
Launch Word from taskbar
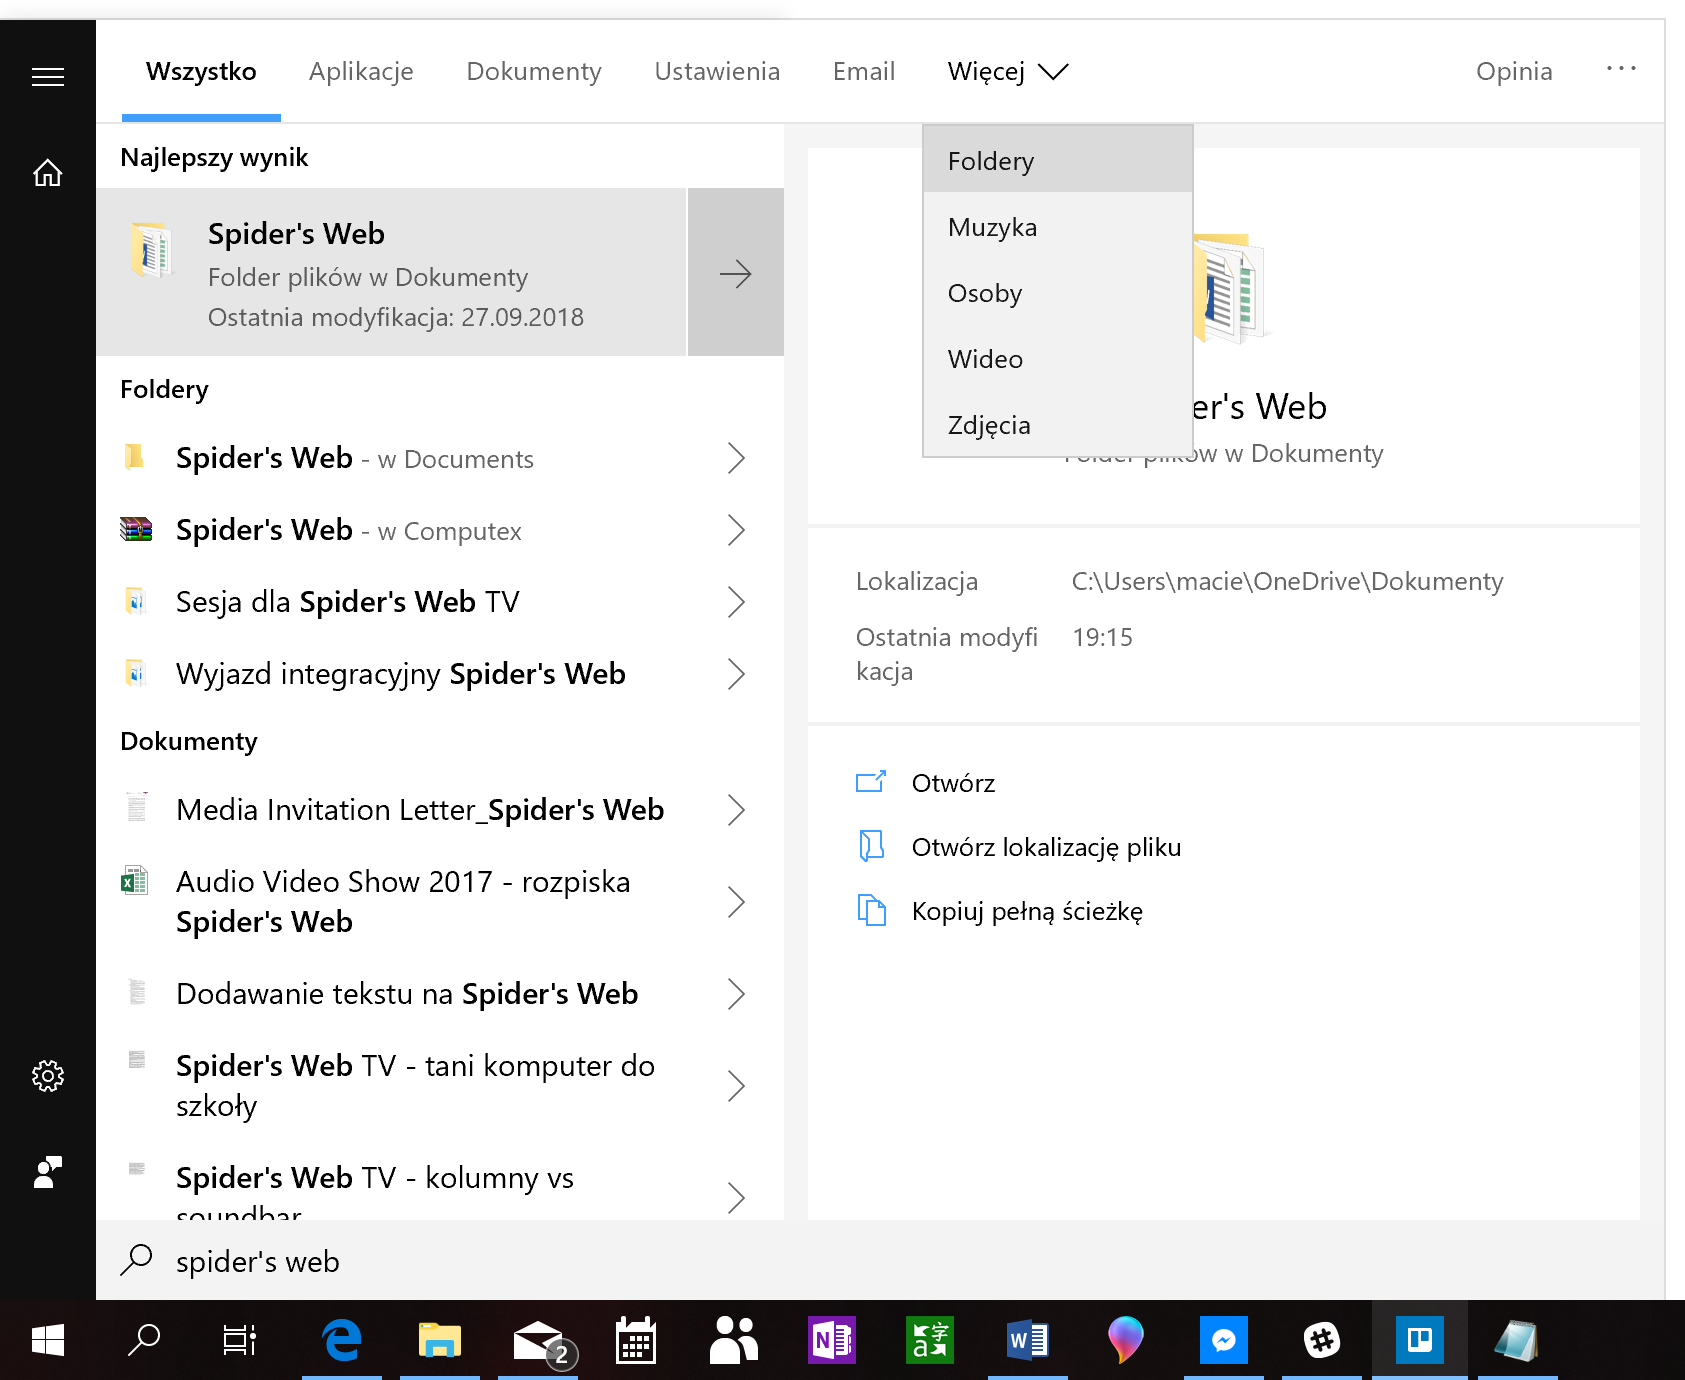click(1028, 1340)
